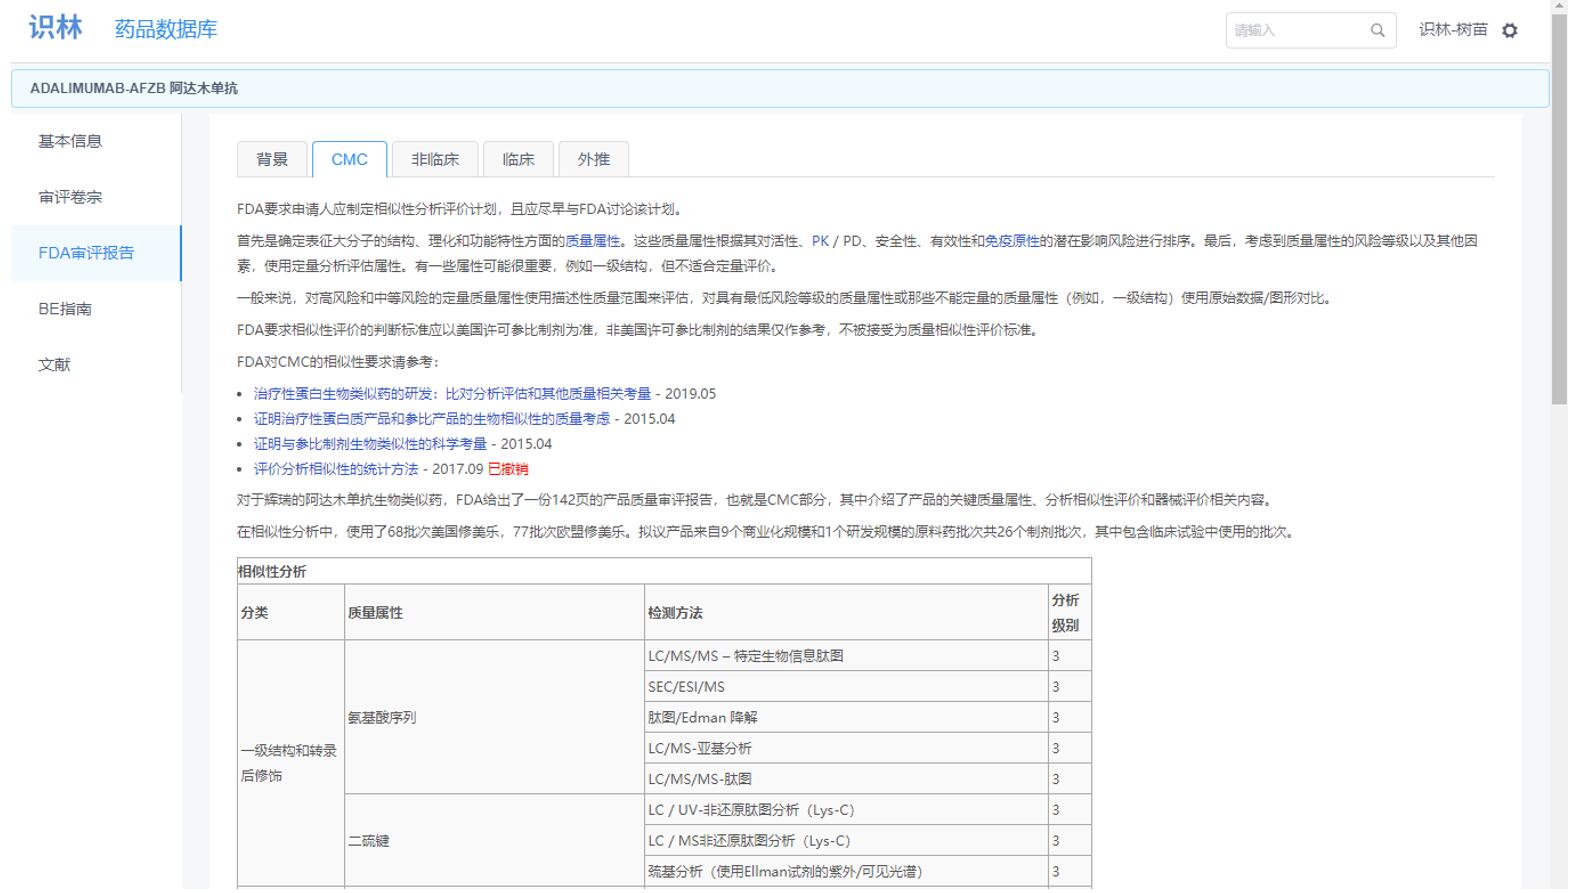This screenshot has width=1579, height=893.
Task: Click the LC / MS非还原肽图分析 cell
Action: tap(846, 841)
